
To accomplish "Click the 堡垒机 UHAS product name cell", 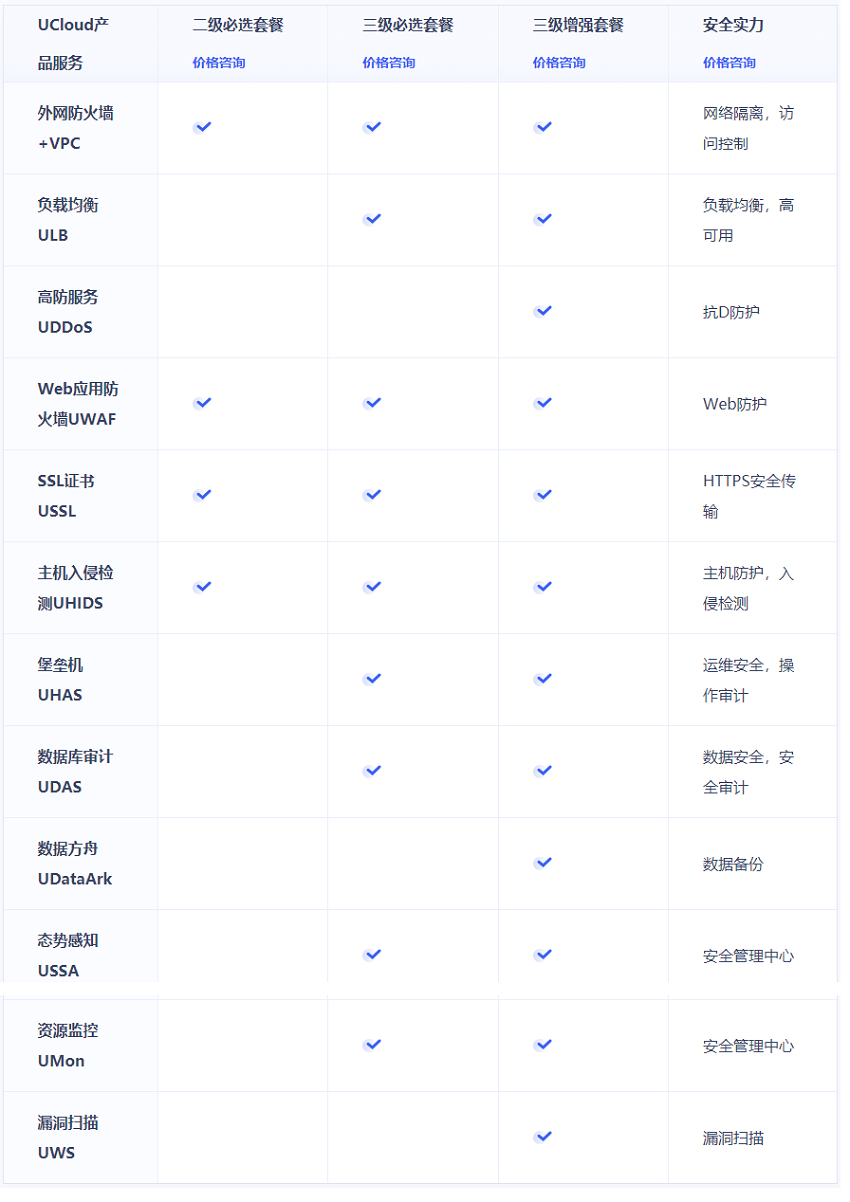I will pos(79,680).
